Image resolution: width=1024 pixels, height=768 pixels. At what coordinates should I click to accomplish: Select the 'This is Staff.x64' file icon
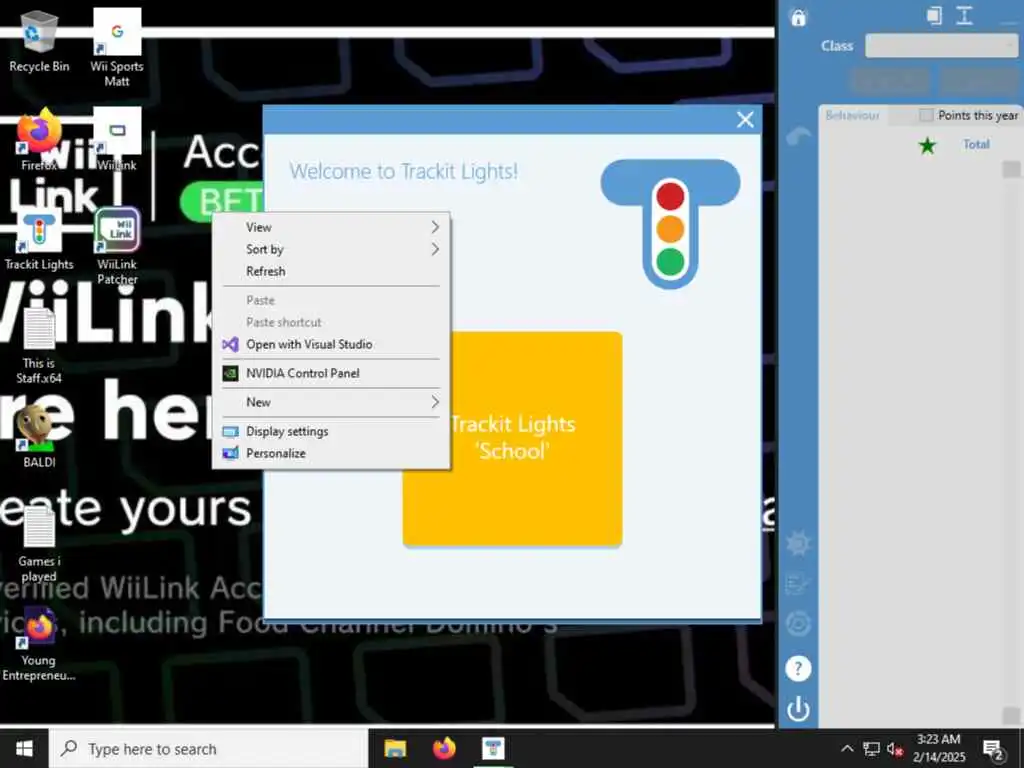[x=39, y=346]
